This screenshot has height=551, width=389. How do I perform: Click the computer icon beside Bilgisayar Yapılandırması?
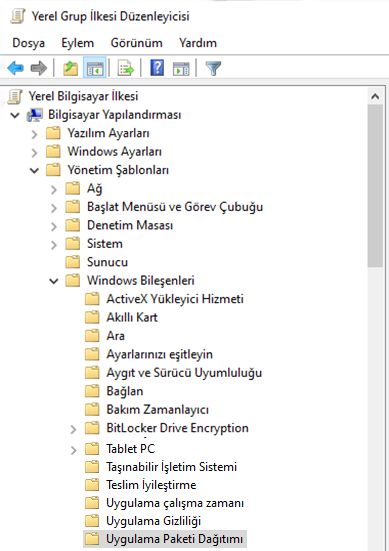tap(35, 115)
